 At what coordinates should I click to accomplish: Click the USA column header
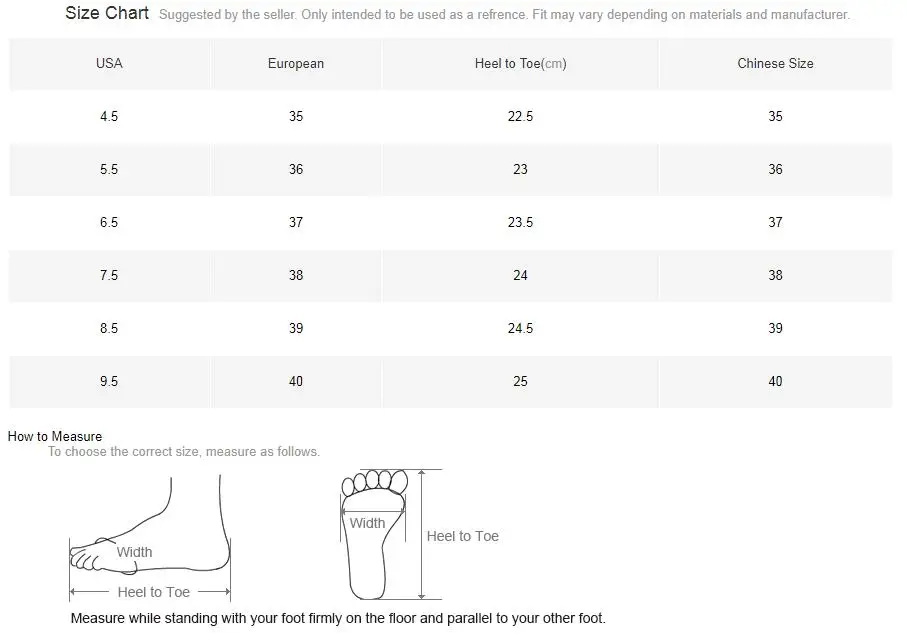pyautogui.click(x=109, y=63)
